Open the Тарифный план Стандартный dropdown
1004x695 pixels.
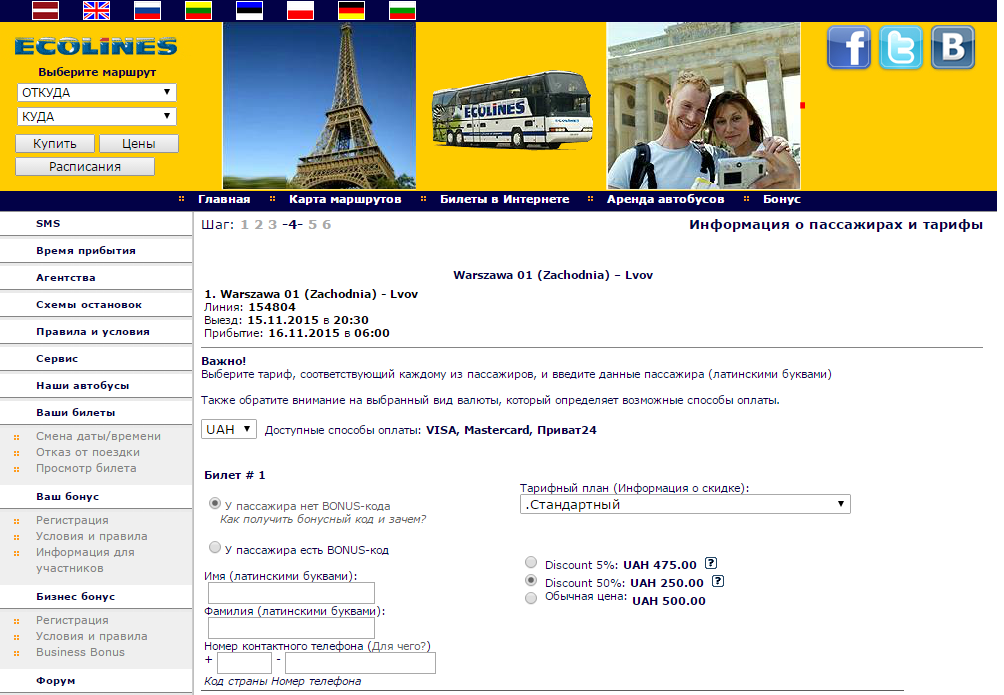pyautogui.click(x=685, y=504)
